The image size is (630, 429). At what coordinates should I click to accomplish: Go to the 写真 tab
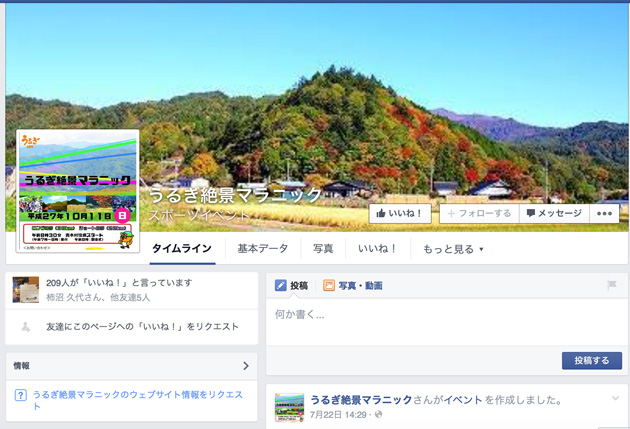[x=323, y=248]
